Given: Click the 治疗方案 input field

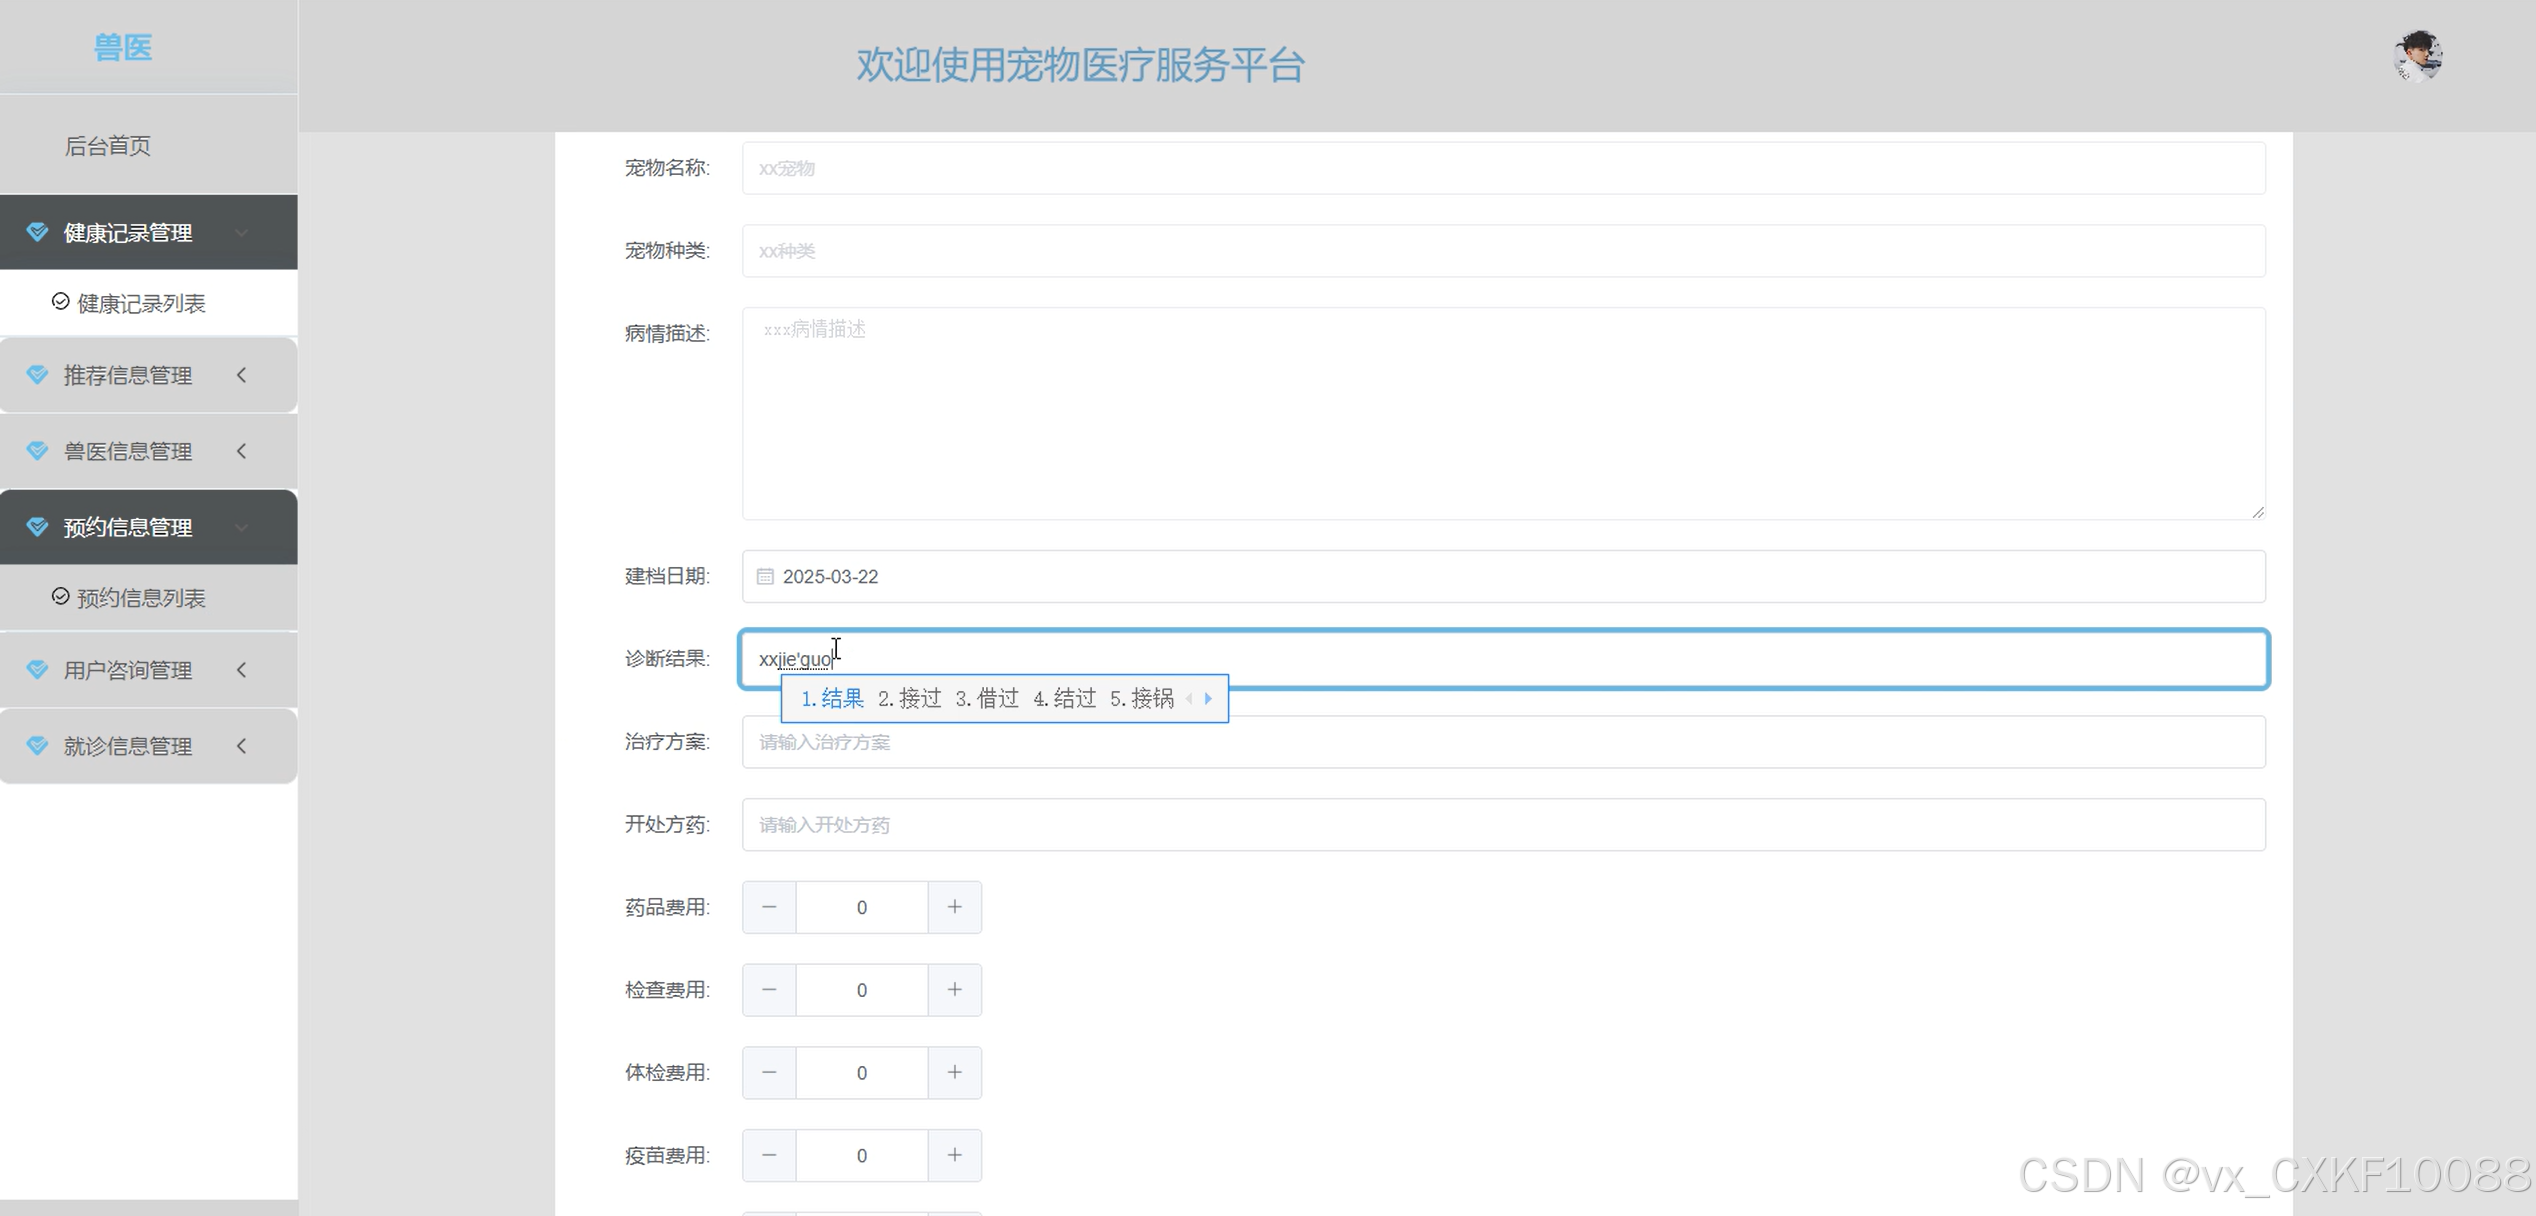Looking at the screenshot, I should [x=1502, y=742].
